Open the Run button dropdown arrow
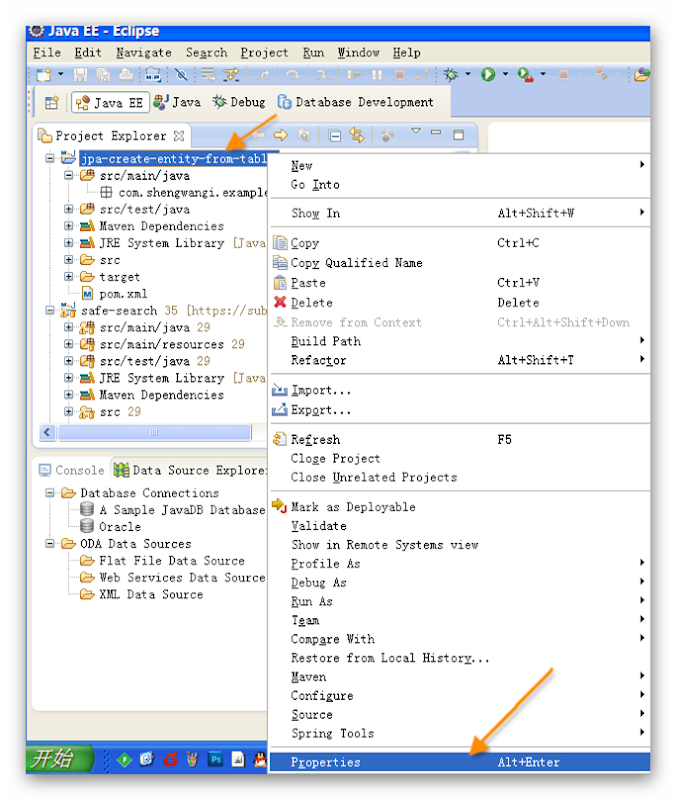This screenshot has height=800, width=676. click(x=505, y=74)
